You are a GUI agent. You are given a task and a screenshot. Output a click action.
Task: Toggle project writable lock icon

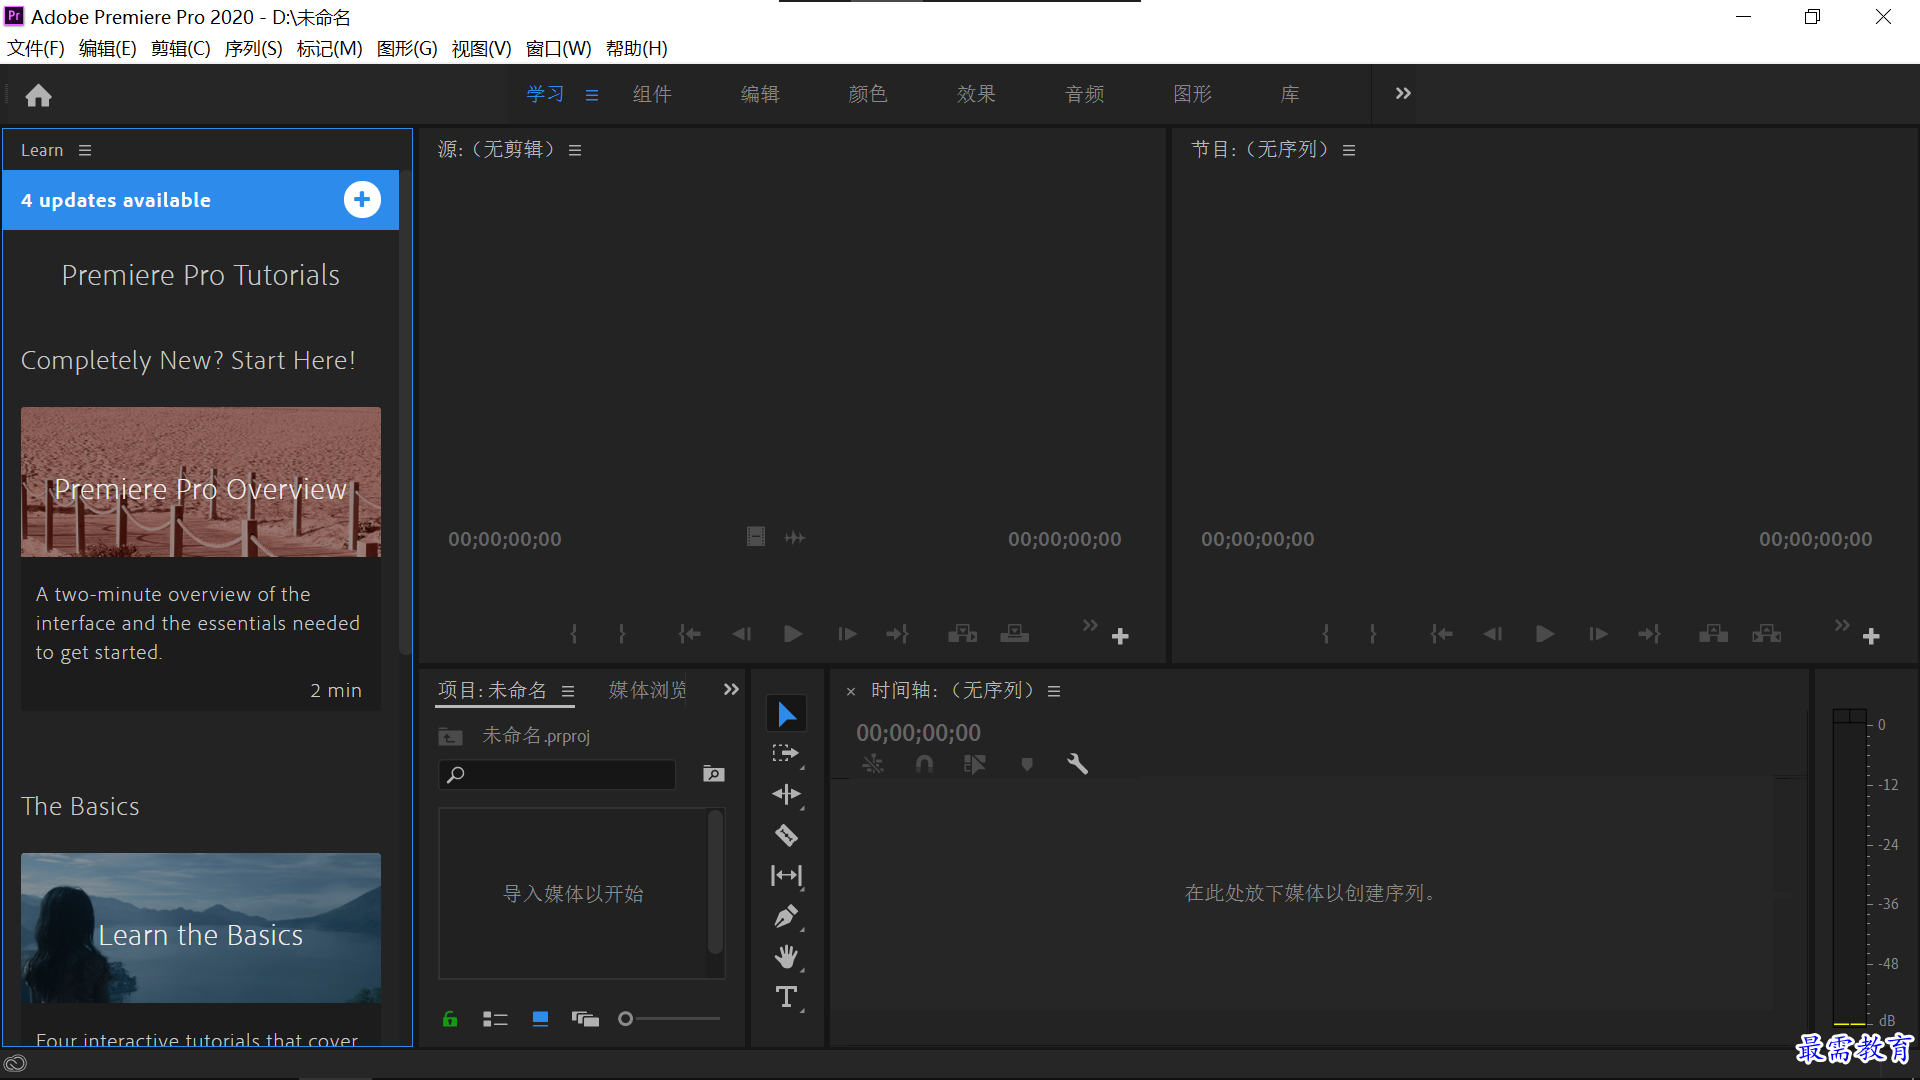click(450, 1019)
